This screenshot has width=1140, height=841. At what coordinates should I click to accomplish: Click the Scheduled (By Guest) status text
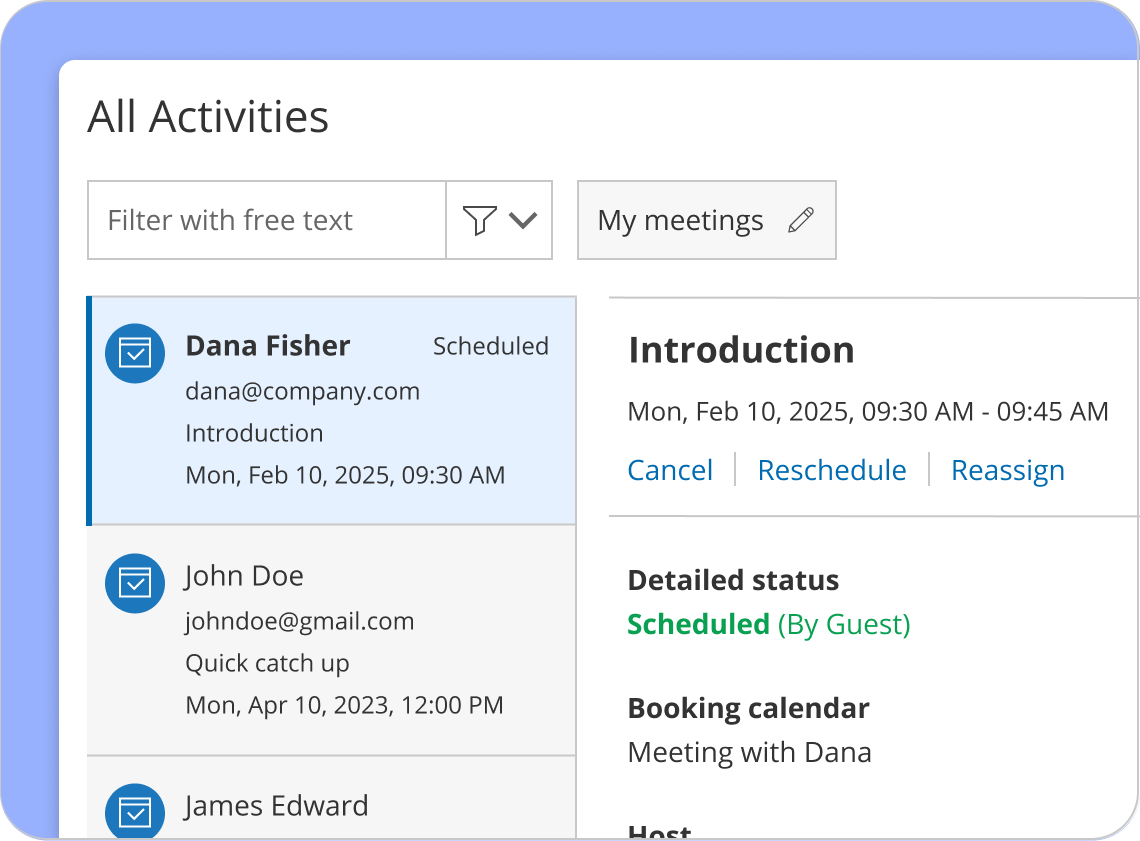pyautogui.click(x=768, y=624)
